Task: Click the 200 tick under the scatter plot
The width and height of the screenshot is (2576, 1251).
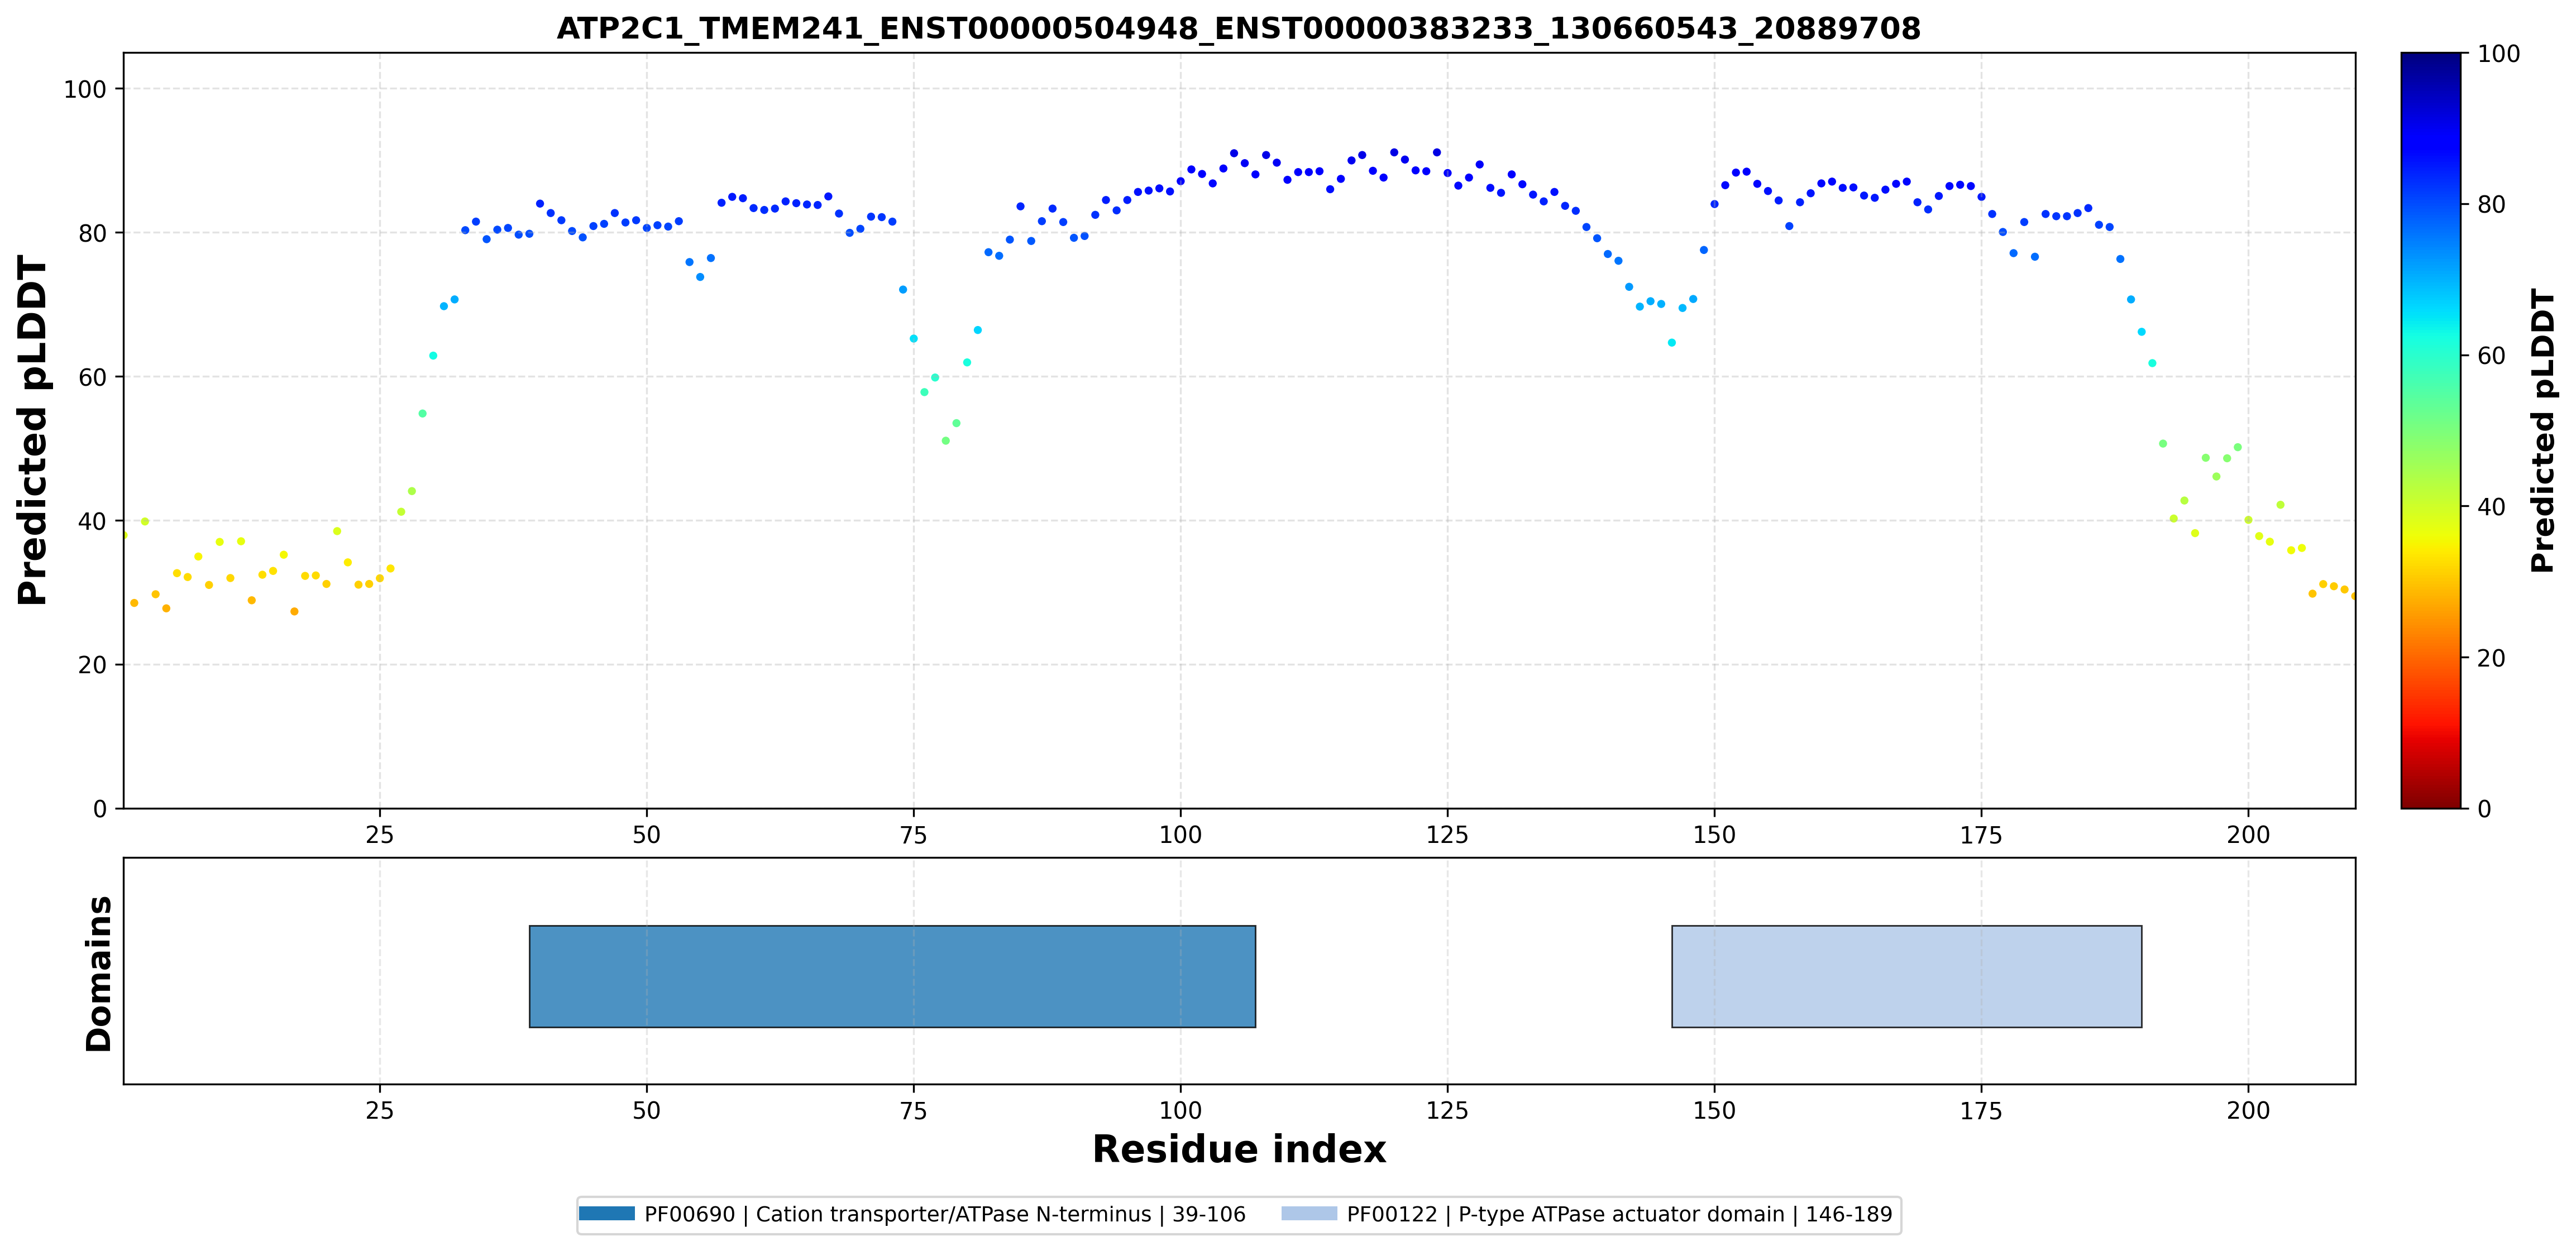Action: coord(2248,834)
